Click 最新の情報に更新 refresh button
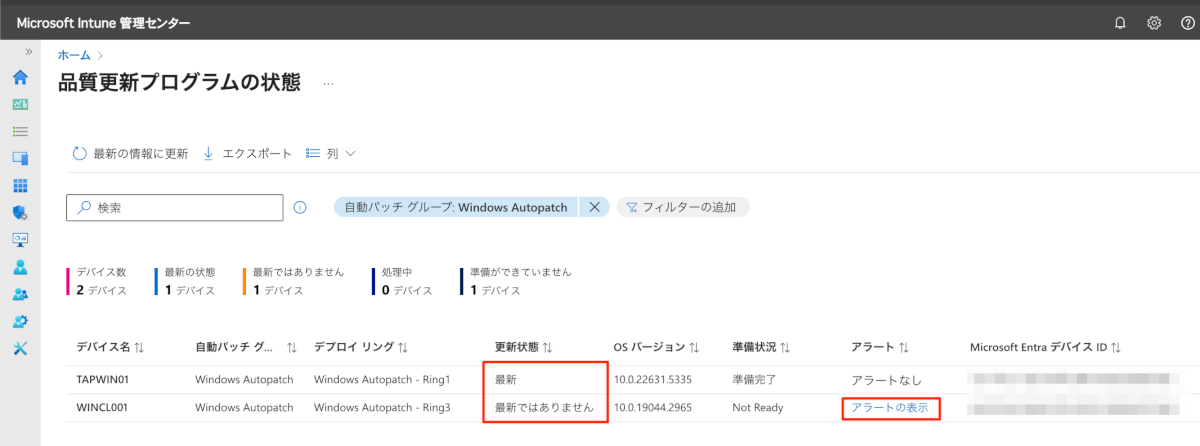Screen dimensions: 1200x446 130,153
